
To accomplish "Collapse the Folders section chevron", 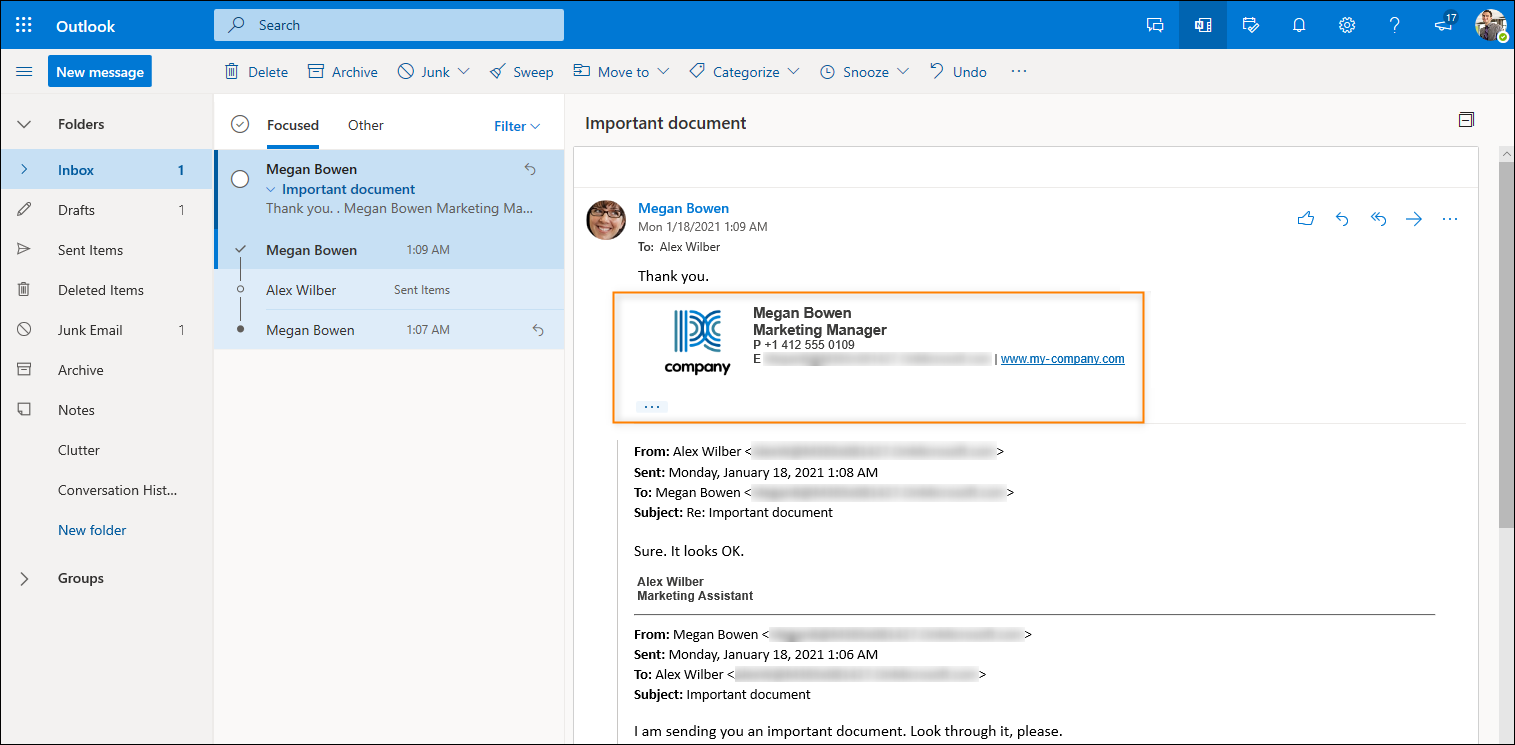I will [24, 125].
